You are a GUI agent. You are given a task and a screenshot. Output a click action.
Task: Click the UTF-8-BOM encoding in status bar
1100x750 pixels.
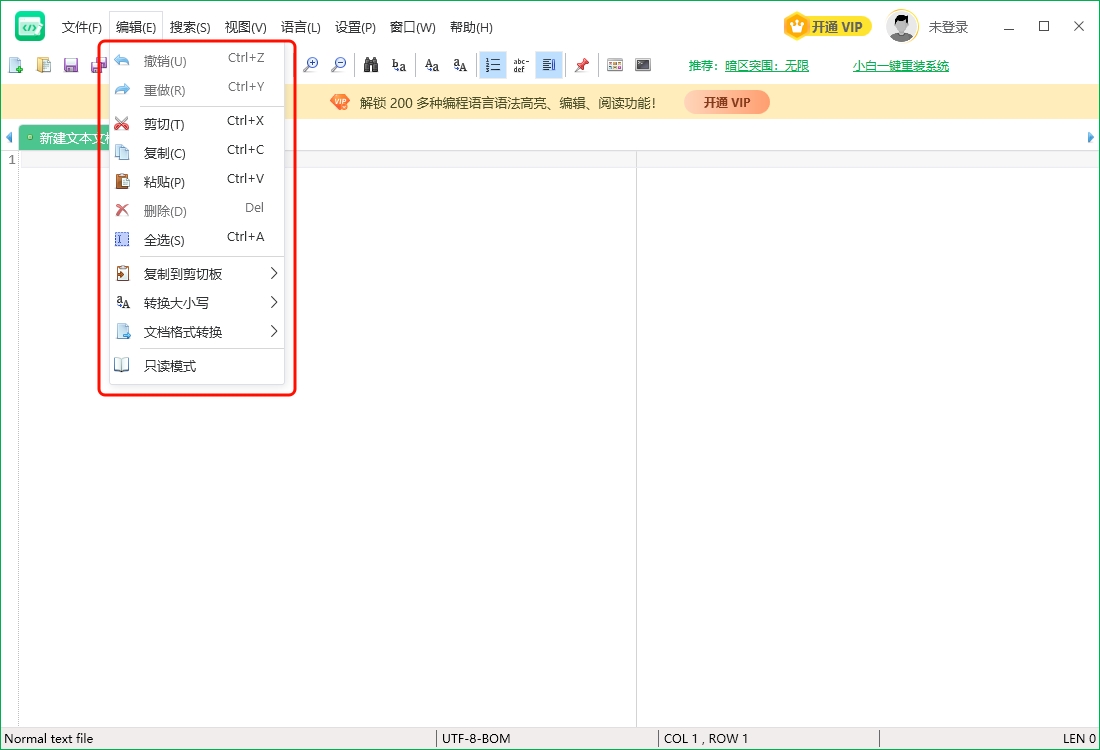pyautogui.click(x=476, y=739)
